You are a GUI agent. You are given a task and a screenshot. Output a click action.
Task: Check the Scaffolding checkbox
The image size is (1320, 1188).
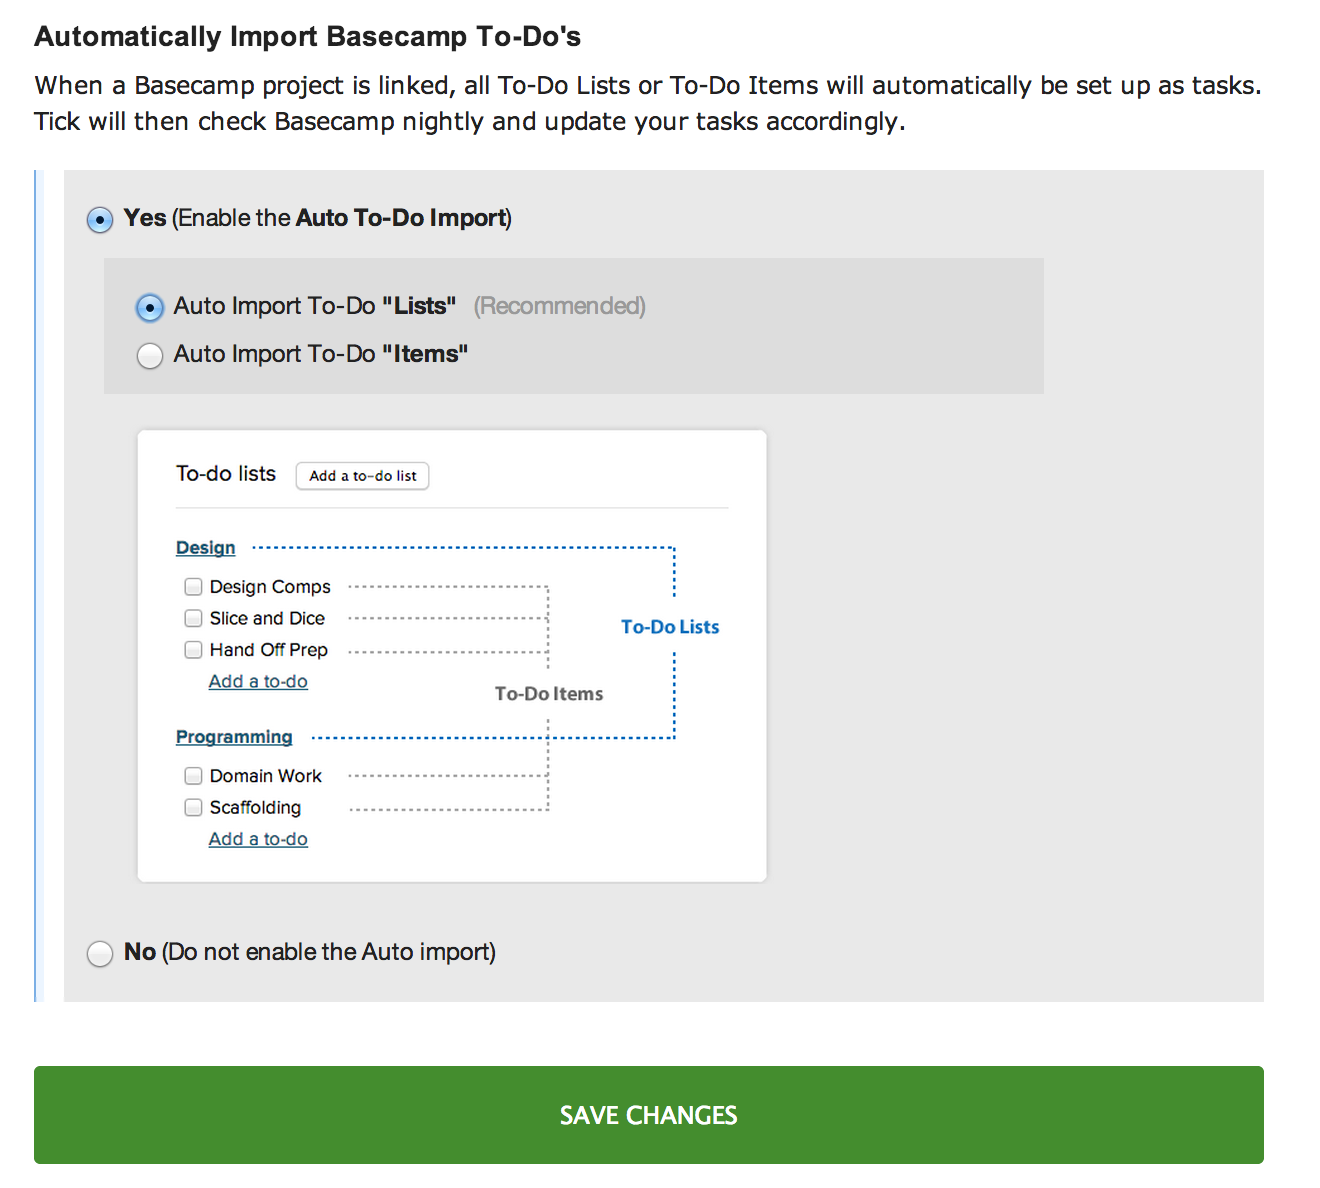(x=193, y=807)
